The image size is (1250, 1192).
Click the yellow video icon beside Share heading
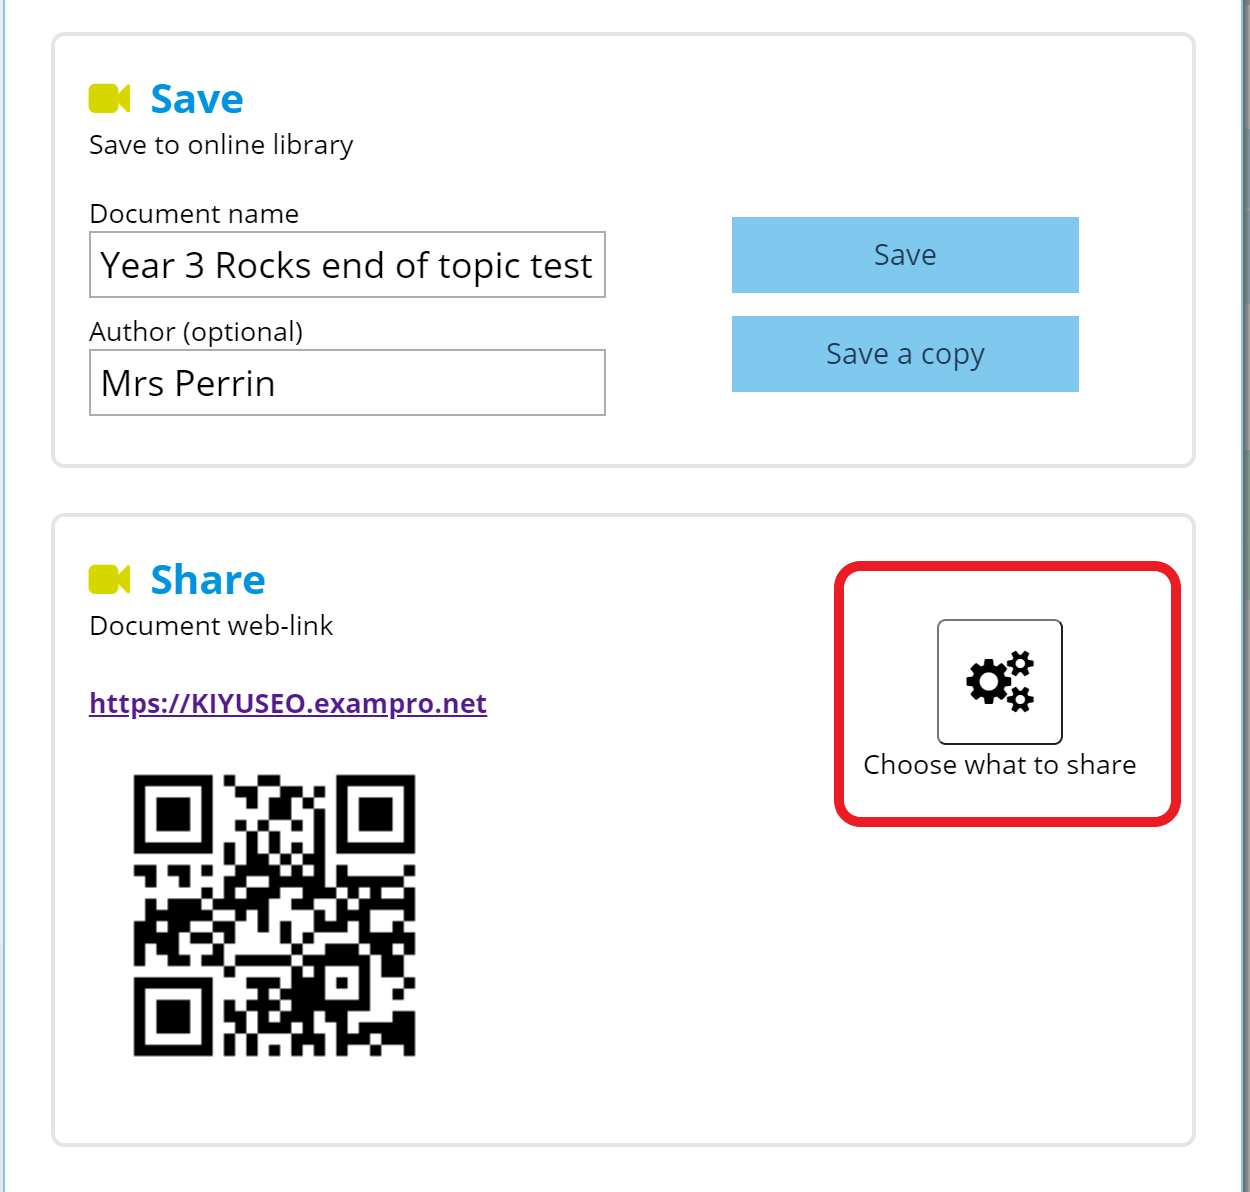109,579
